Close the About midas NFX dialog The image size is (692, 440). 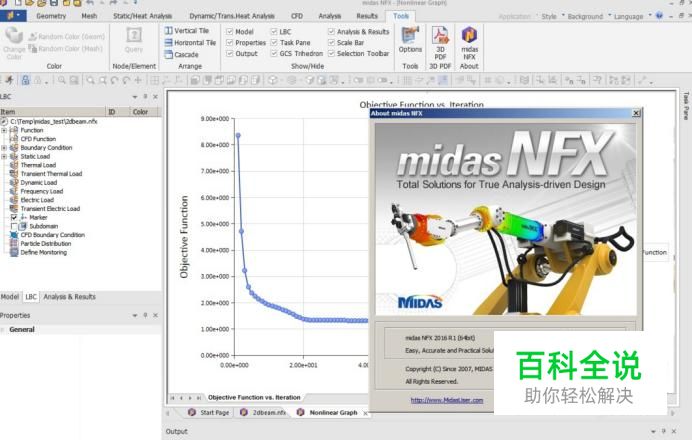click(636, 113)
